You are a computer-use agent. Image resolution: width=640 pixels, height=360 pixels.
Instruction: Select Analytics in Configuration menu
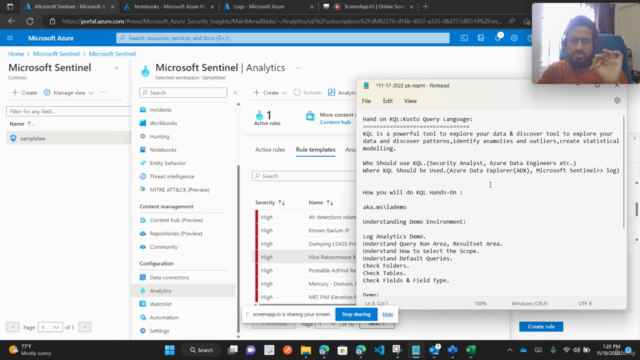160,291
